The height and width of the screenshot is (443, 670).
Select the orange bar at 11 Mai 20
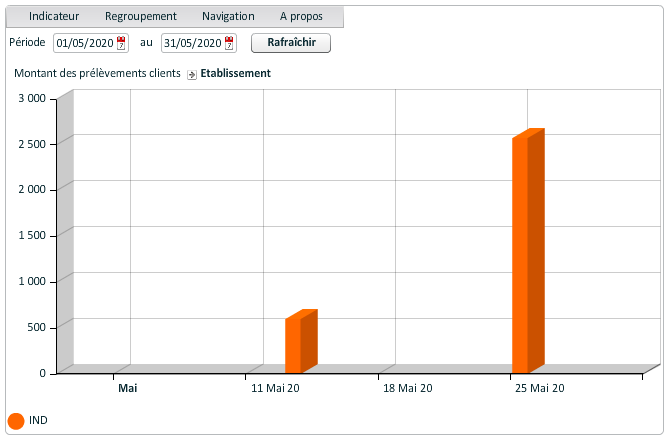click(x=301, y=341)
